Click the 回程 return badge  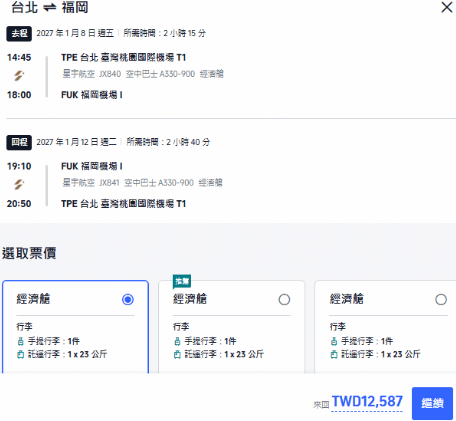coord(19,142)
